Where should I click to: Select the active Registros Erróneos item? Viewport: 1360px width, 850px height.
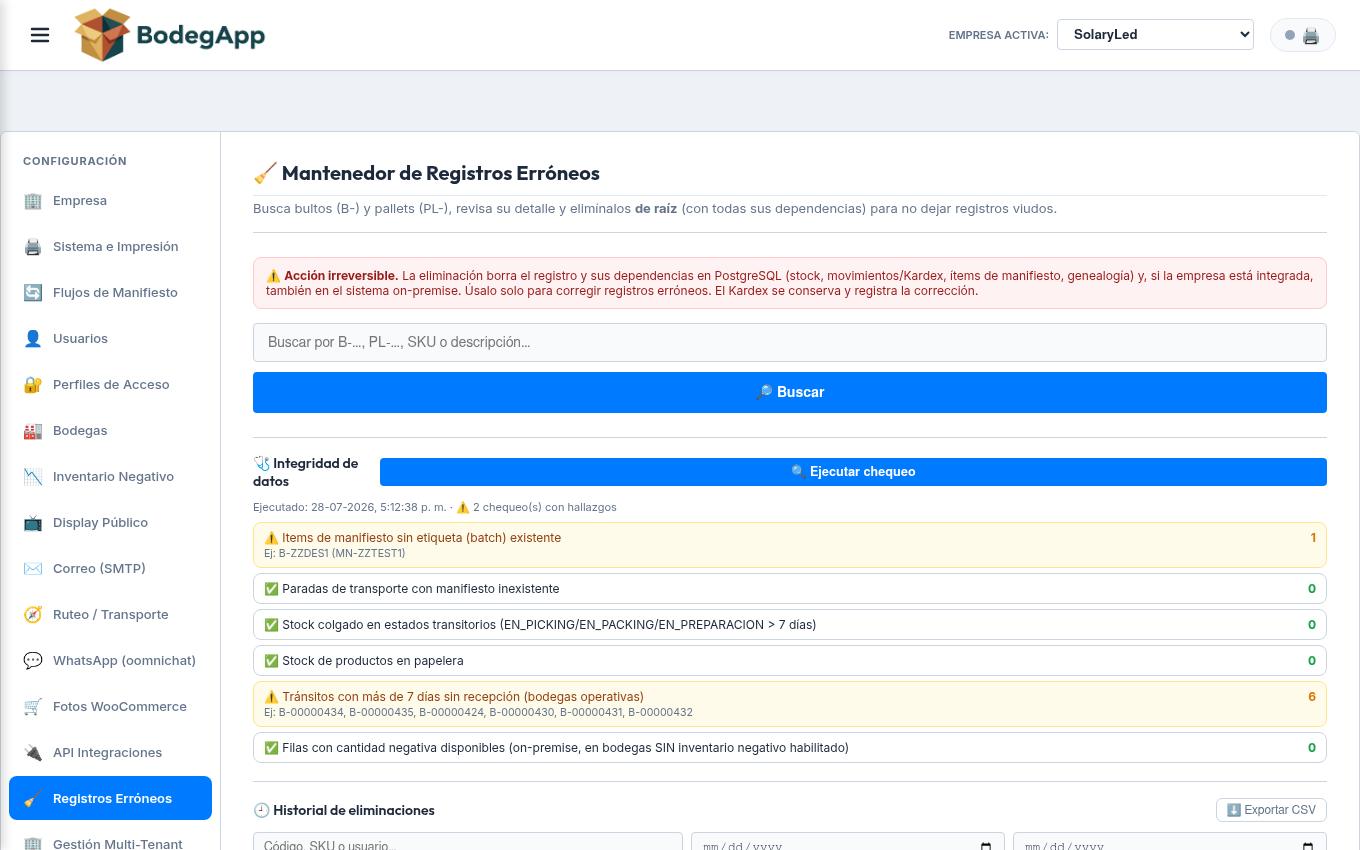[x=110, y=798]
